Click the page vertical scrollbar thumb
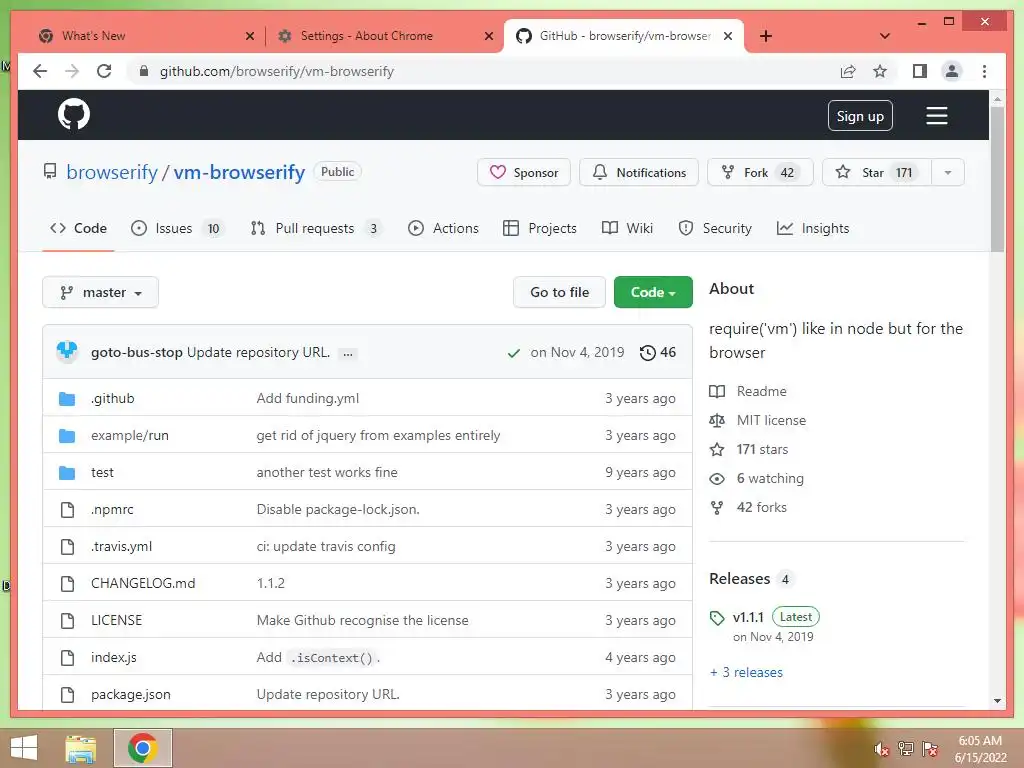 click(997, 180)
